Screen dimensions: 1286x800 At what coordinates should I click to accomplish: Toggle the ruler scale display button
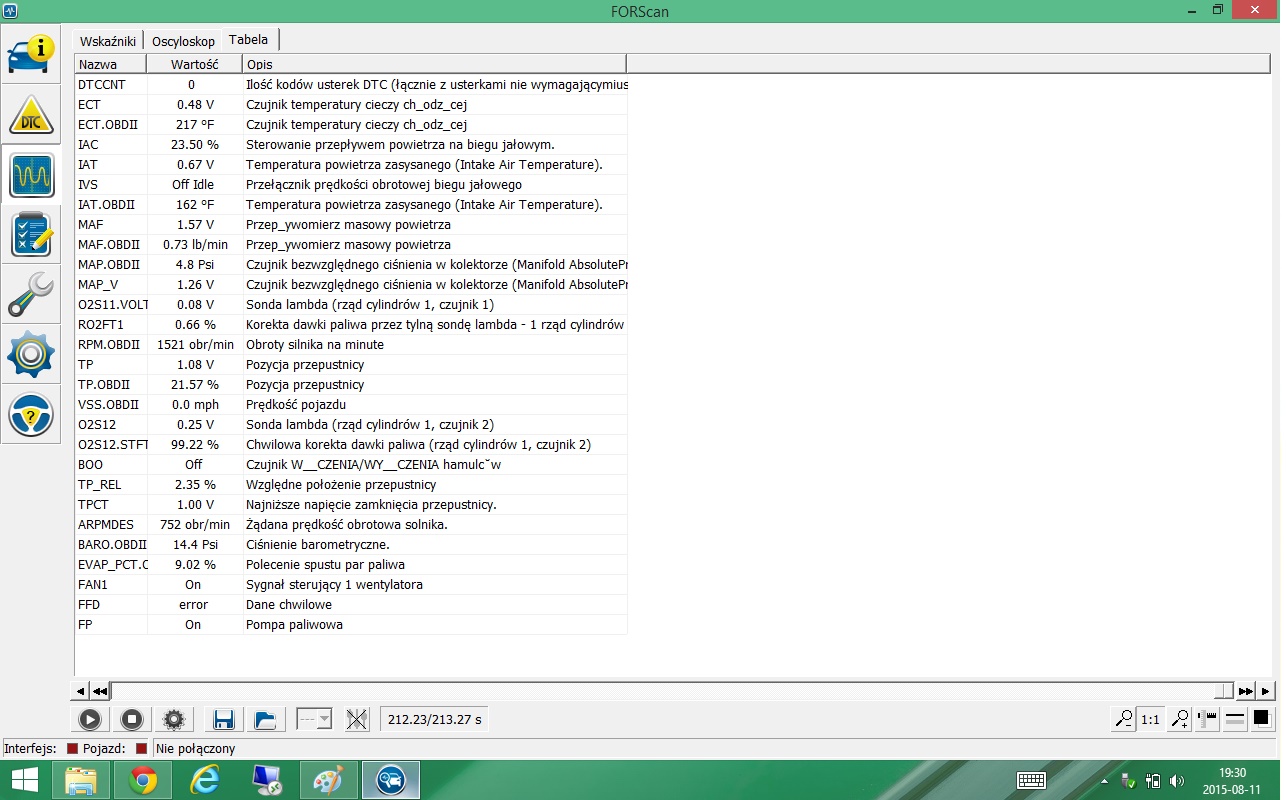[x=1207, y=719]
